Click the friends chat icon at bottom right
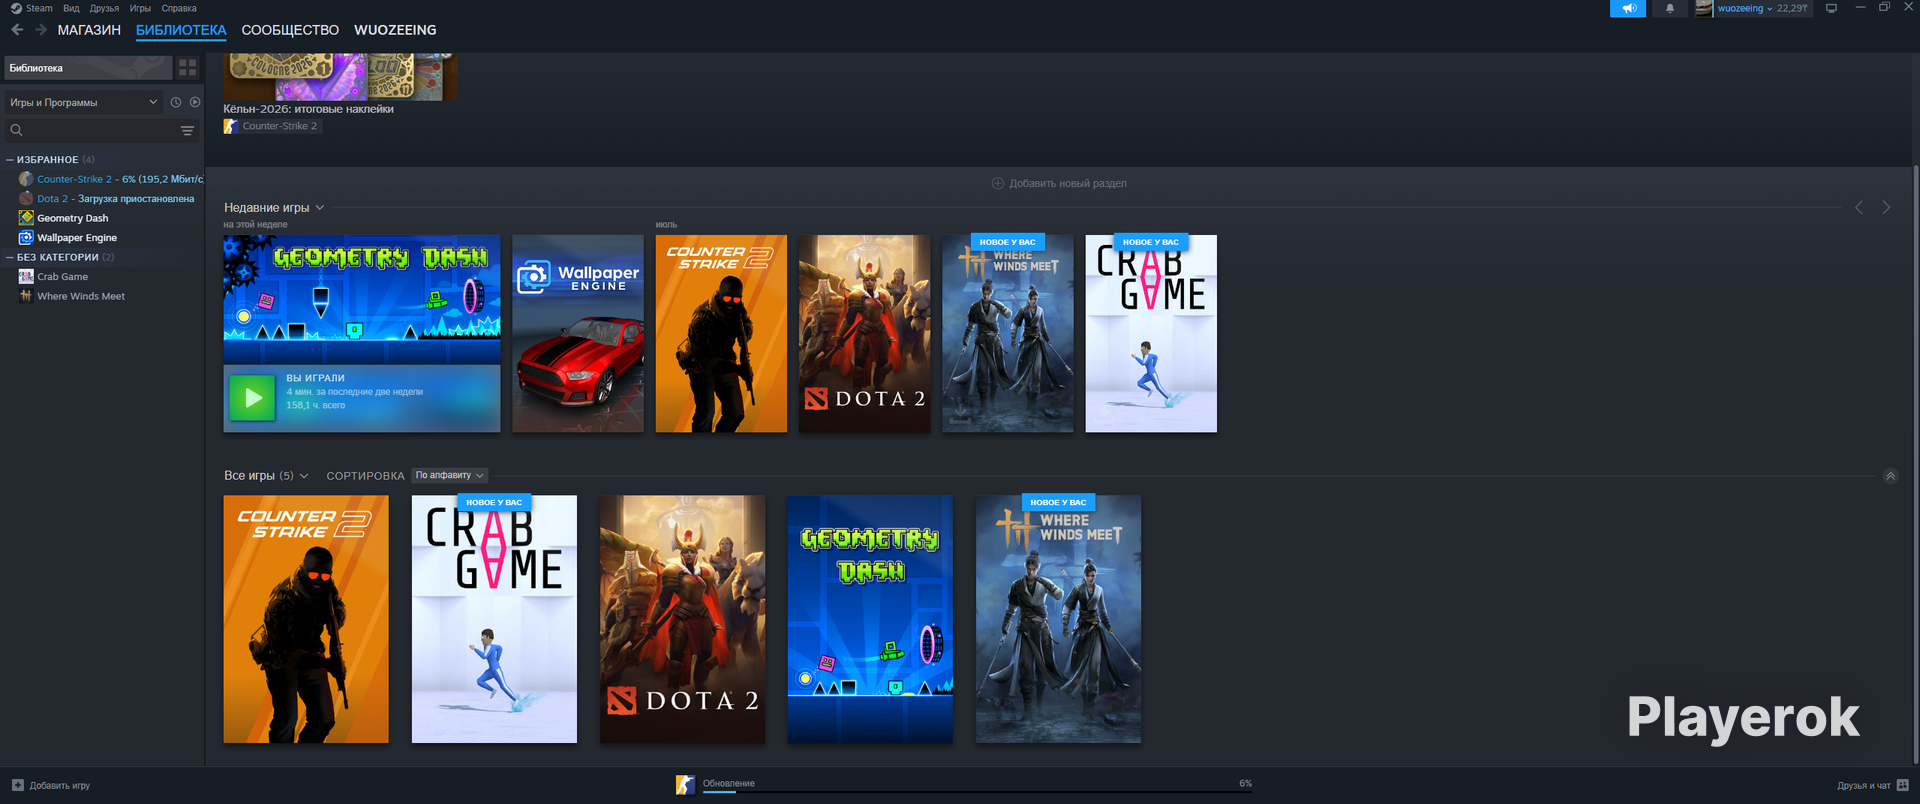The width and height of the screenshot is (1920, 804). [1902, 785]
